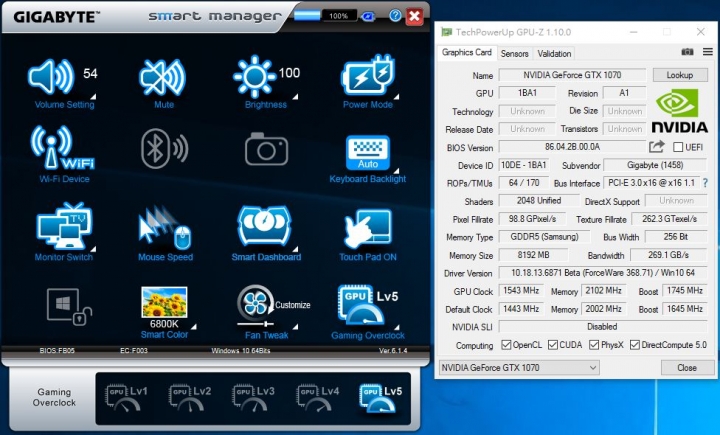Toggle the Windows key lock icon
Image resolution: width=720 pixels, height=435 pixels.
click(69, 307)
